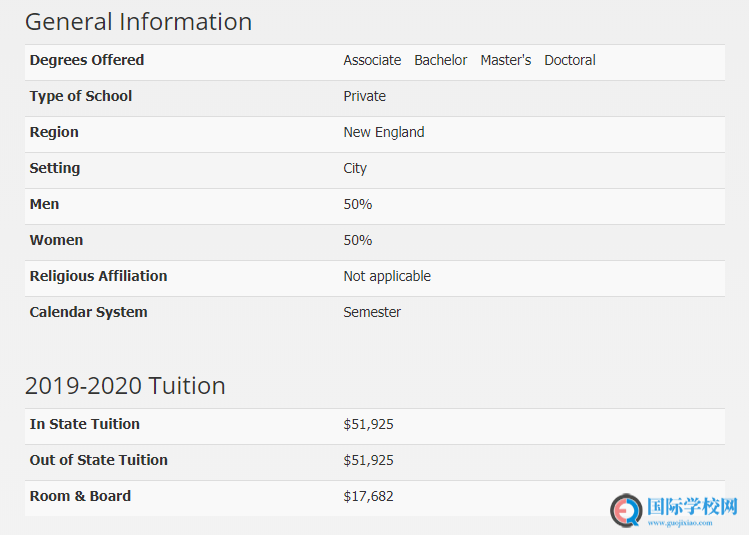This screenshot has width=749, height=535.
Task: Select the Degrees Offered label
Action: (x=87, y=60)
